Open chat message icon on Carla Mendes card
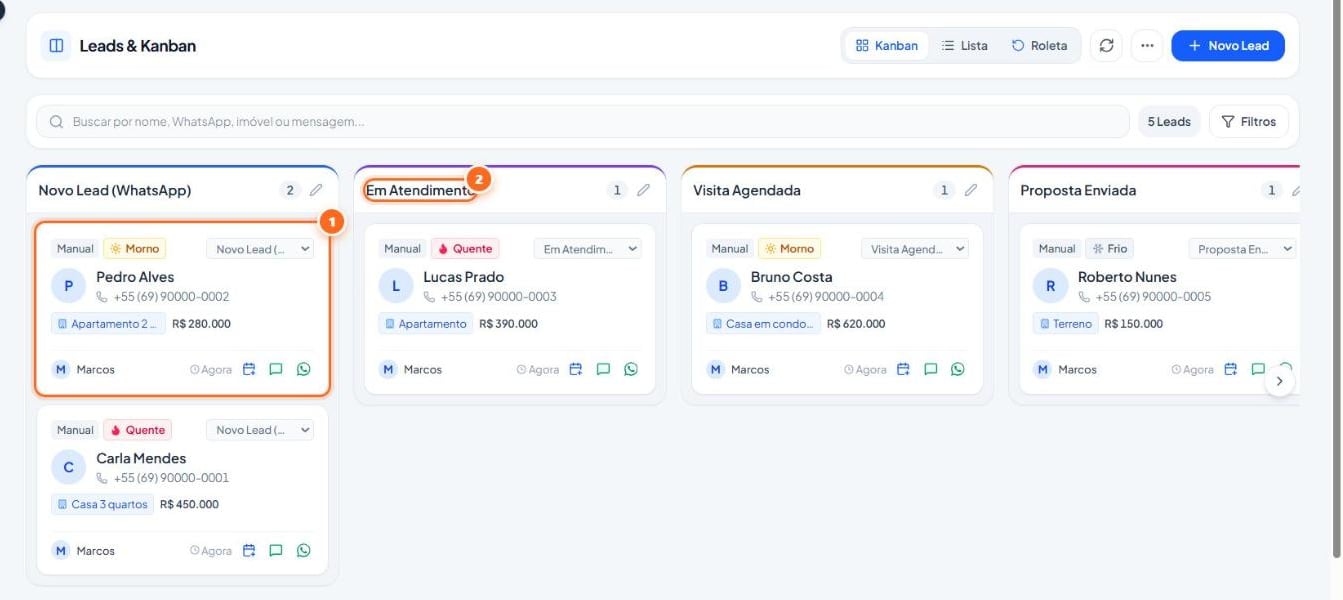 pos(276,550)
